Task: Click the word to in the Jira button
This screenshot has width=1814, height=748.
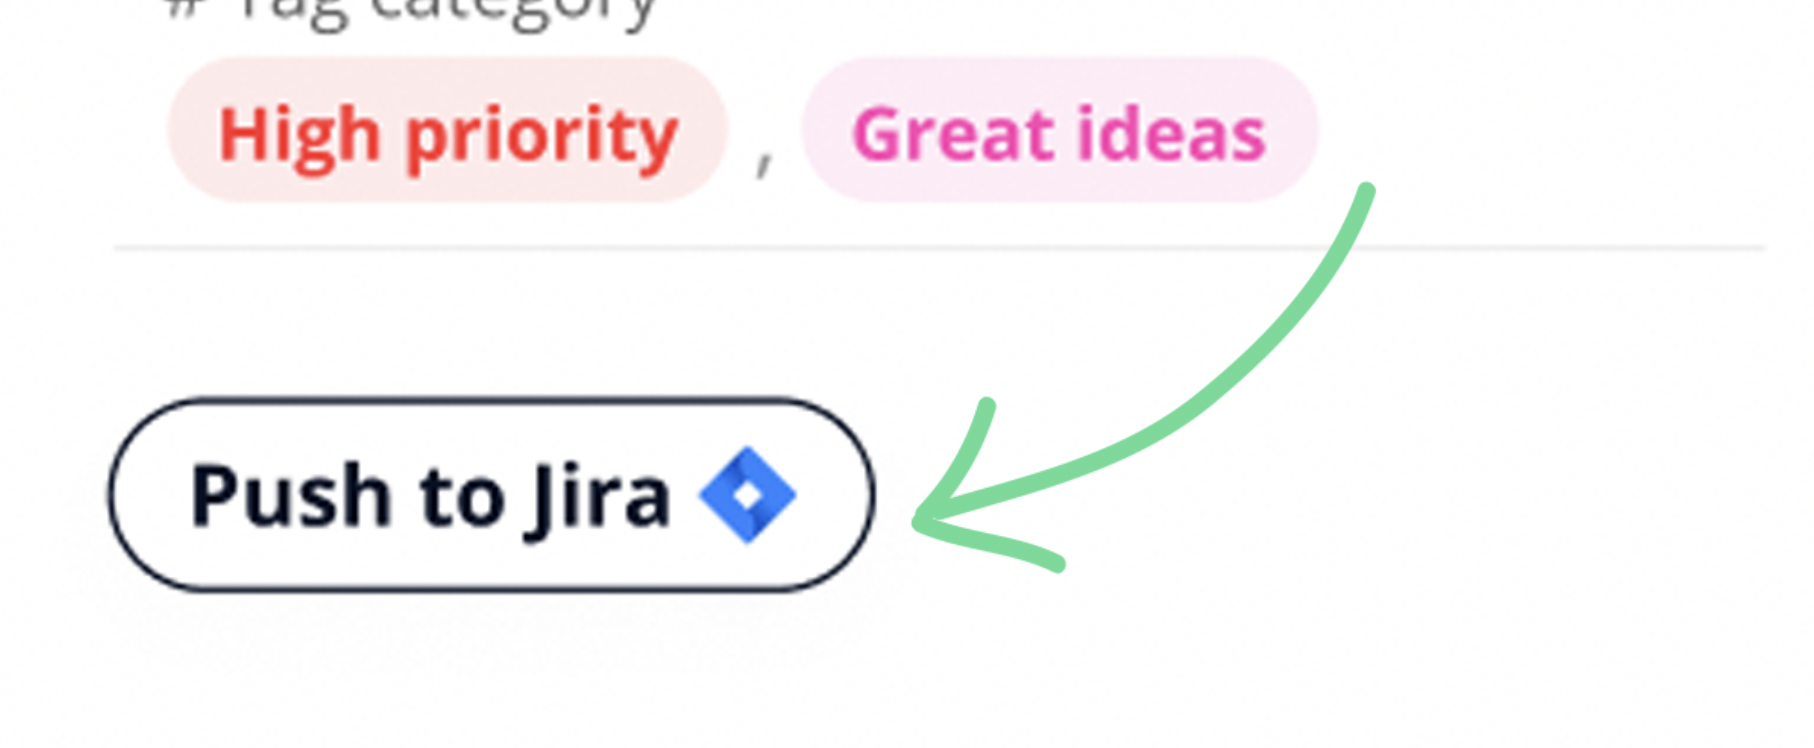Action: [462, 497]
